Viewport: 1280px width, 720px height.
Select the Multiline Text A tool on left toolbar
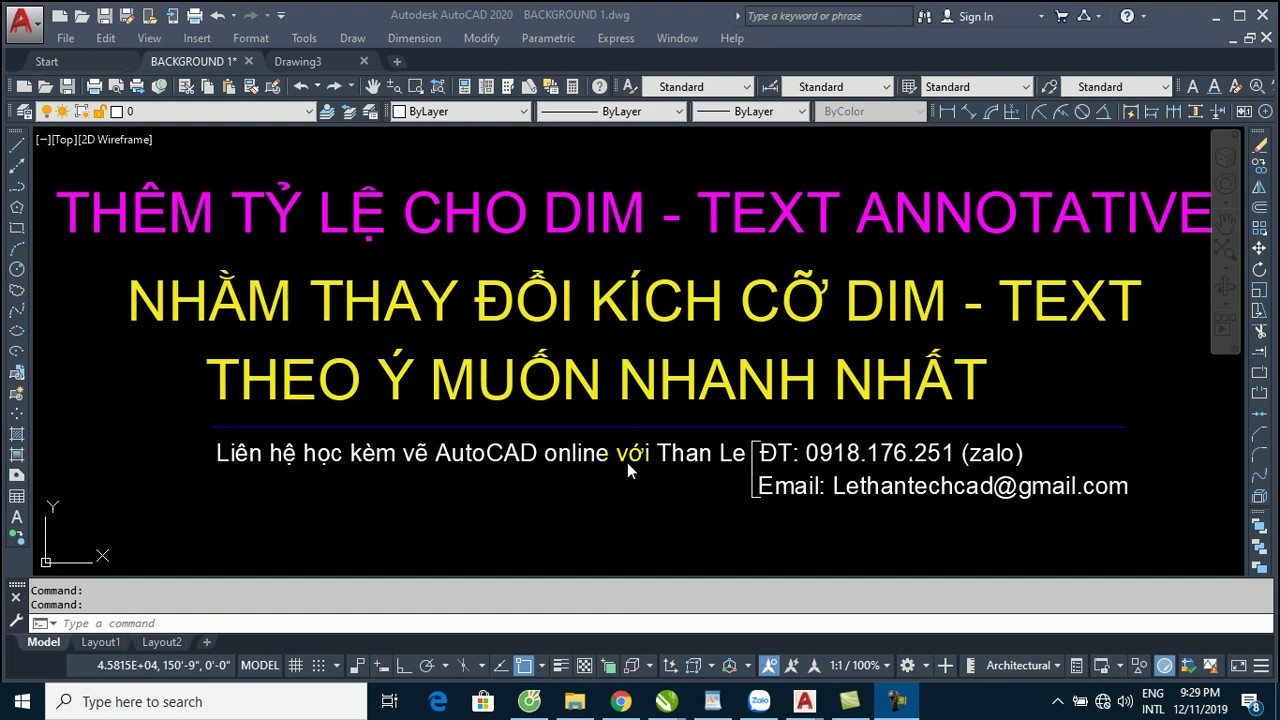[17, 517]
